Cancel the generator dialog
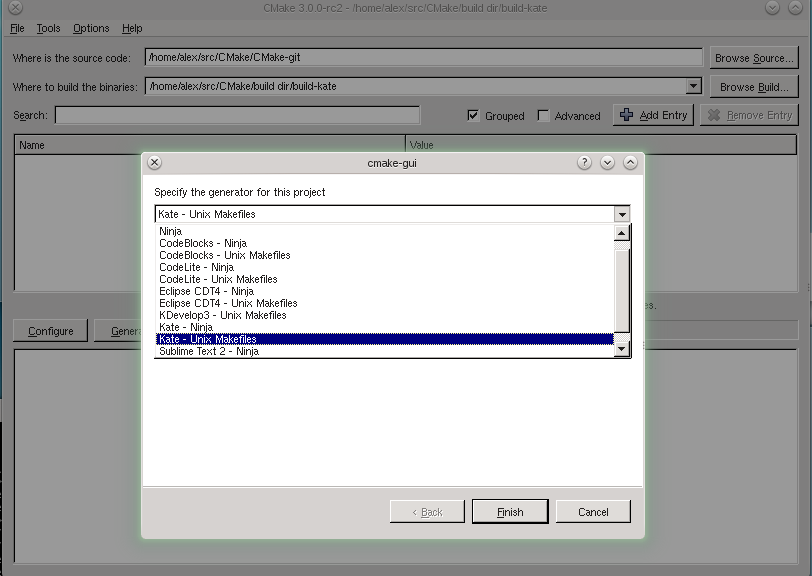Viewport: 812px width, 576px height. click(593, 512)
